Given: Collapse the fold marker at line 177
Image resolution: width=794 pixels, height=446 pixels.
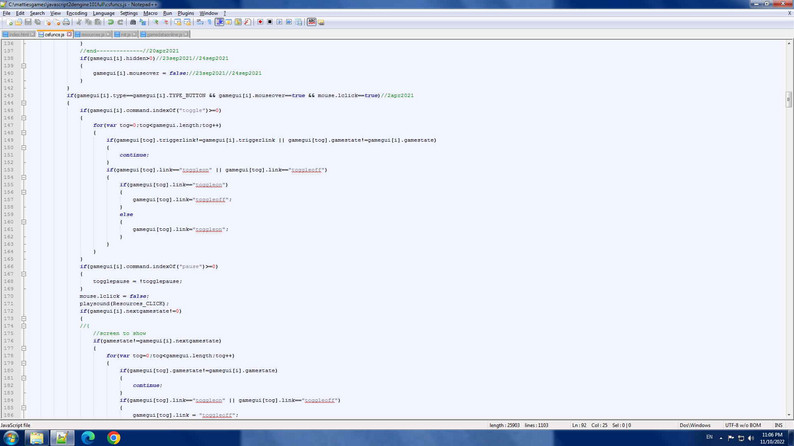Looking at the screenshot, I should (x=23, y=348).
